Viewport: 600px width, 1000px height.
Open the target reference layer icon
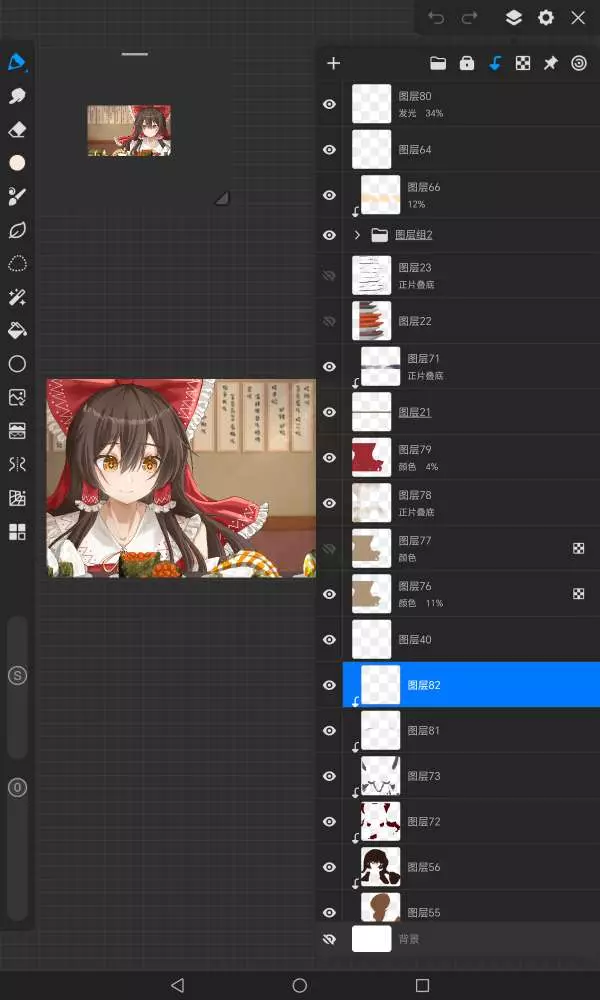(x=579, y=63)
